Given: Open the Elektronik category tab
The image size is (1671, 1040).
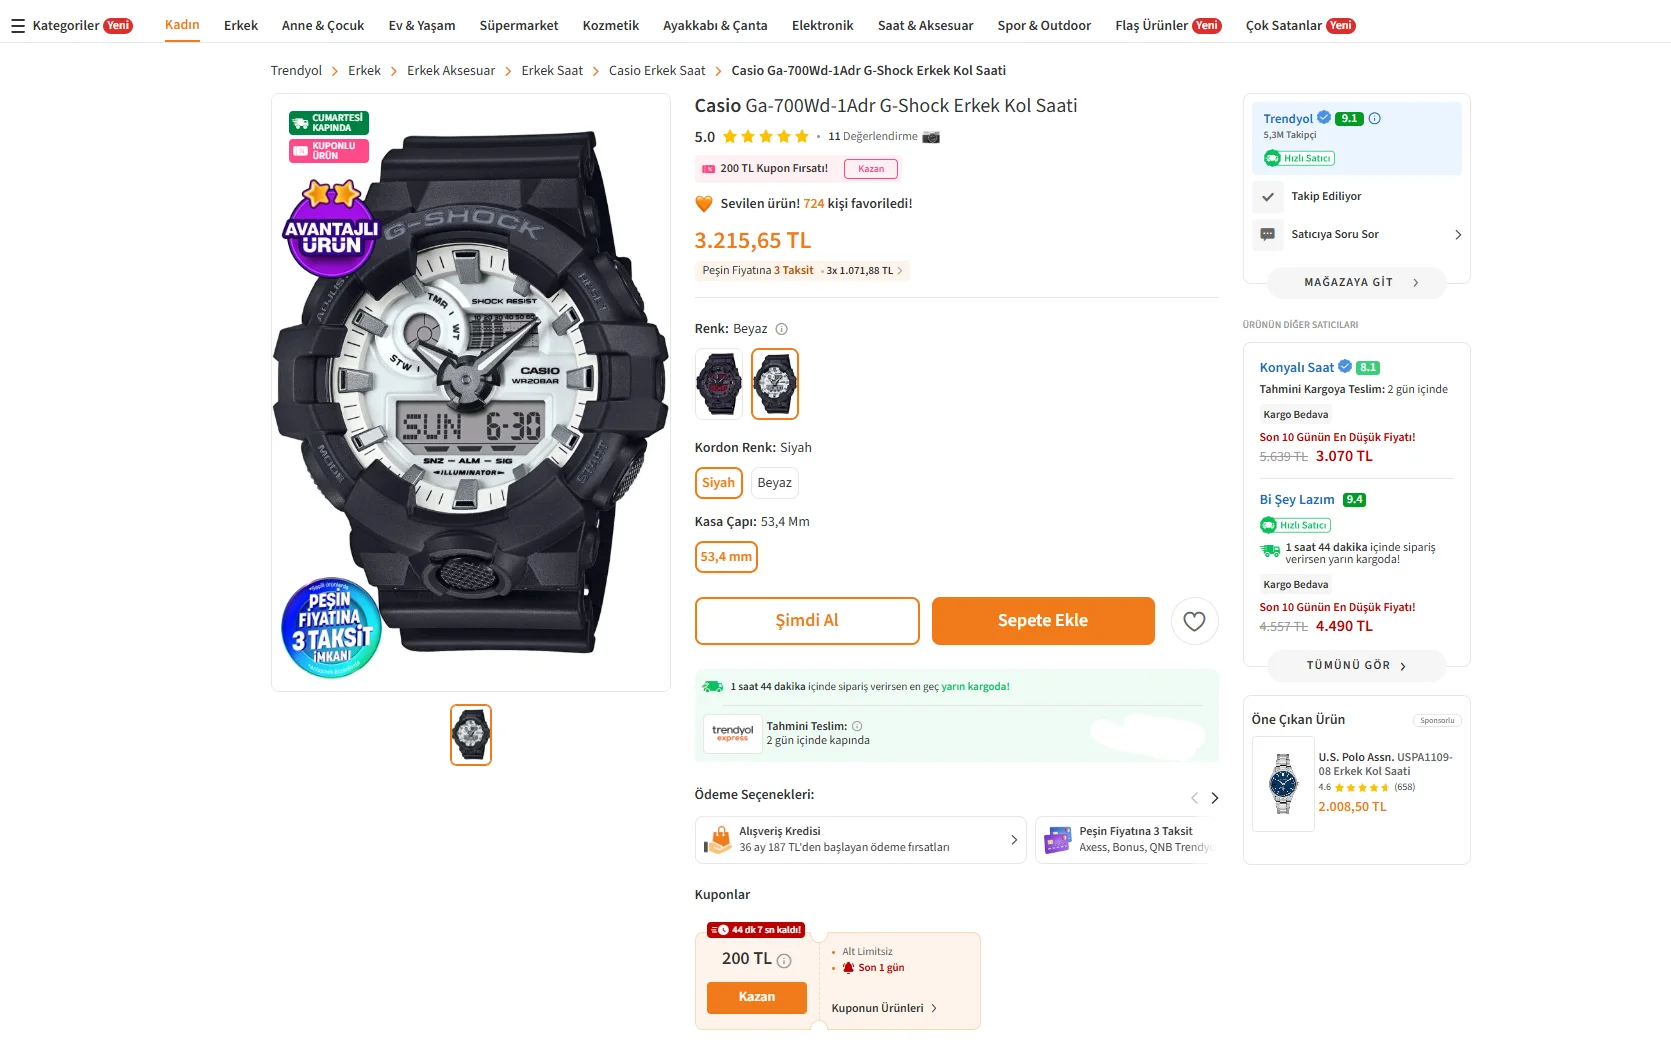Looking at the screenshot, I should (823, 26).
